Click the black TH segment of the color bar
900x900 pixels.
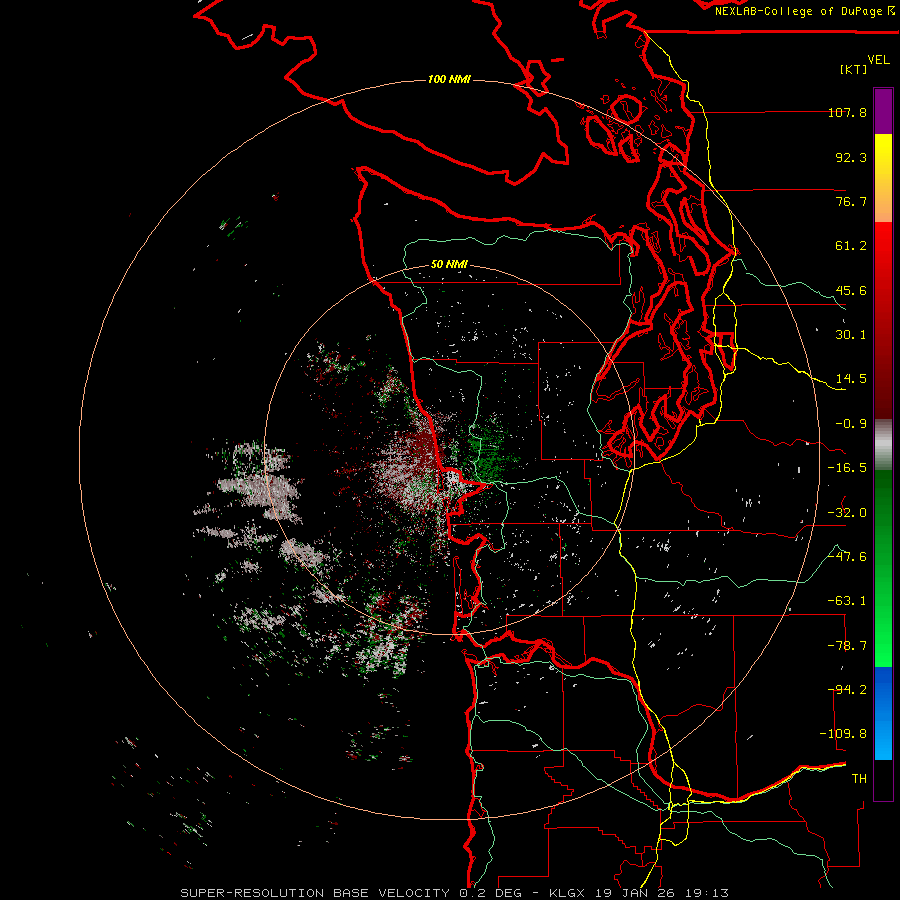tap(883, 779)
